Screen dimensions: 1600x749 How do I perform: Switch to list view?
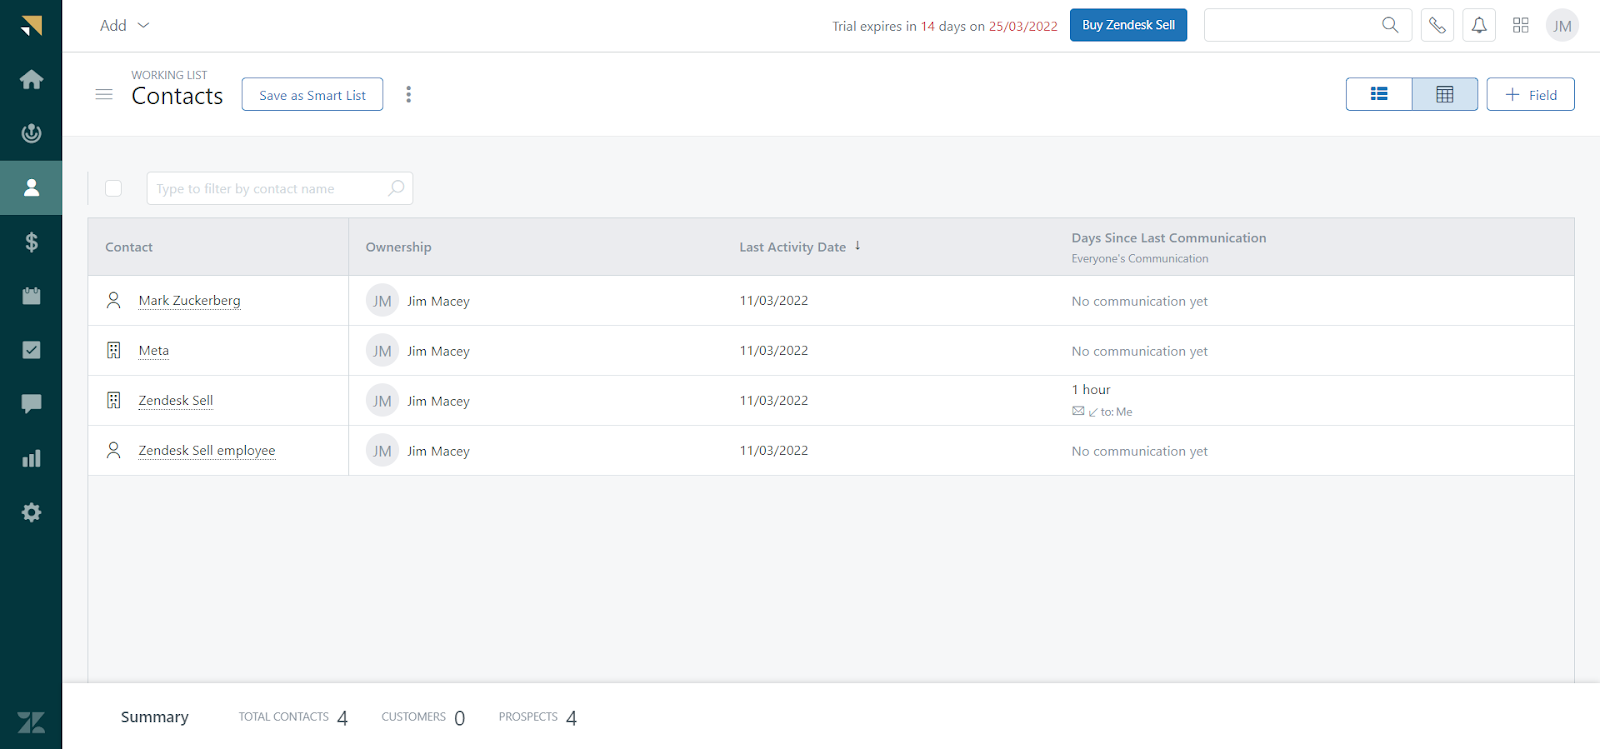coord(1379,94)
